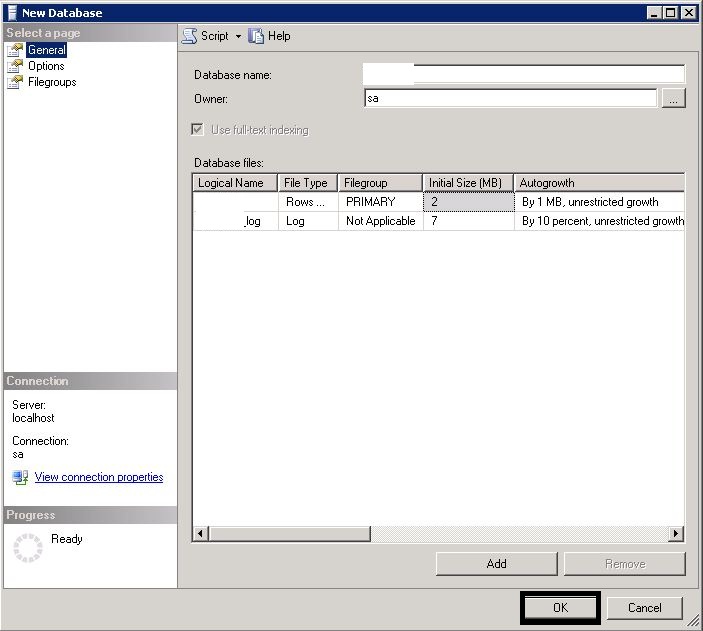
Task: Click the Database name input field
Action: point(524,74)
